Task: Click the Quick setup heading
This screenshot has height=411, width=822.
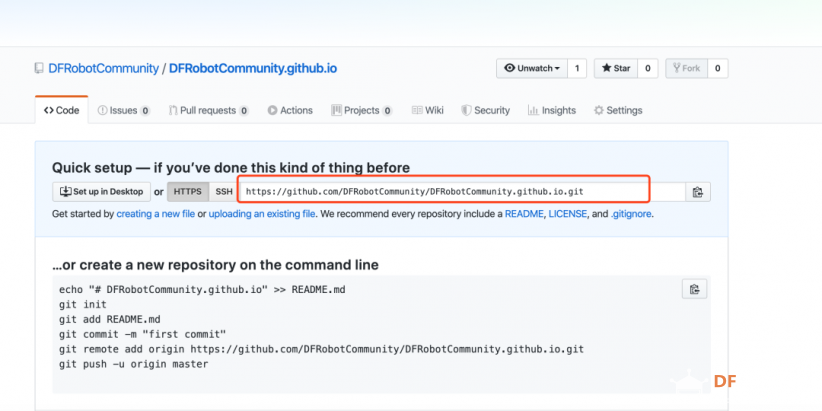Action: (x=231, y=168)
